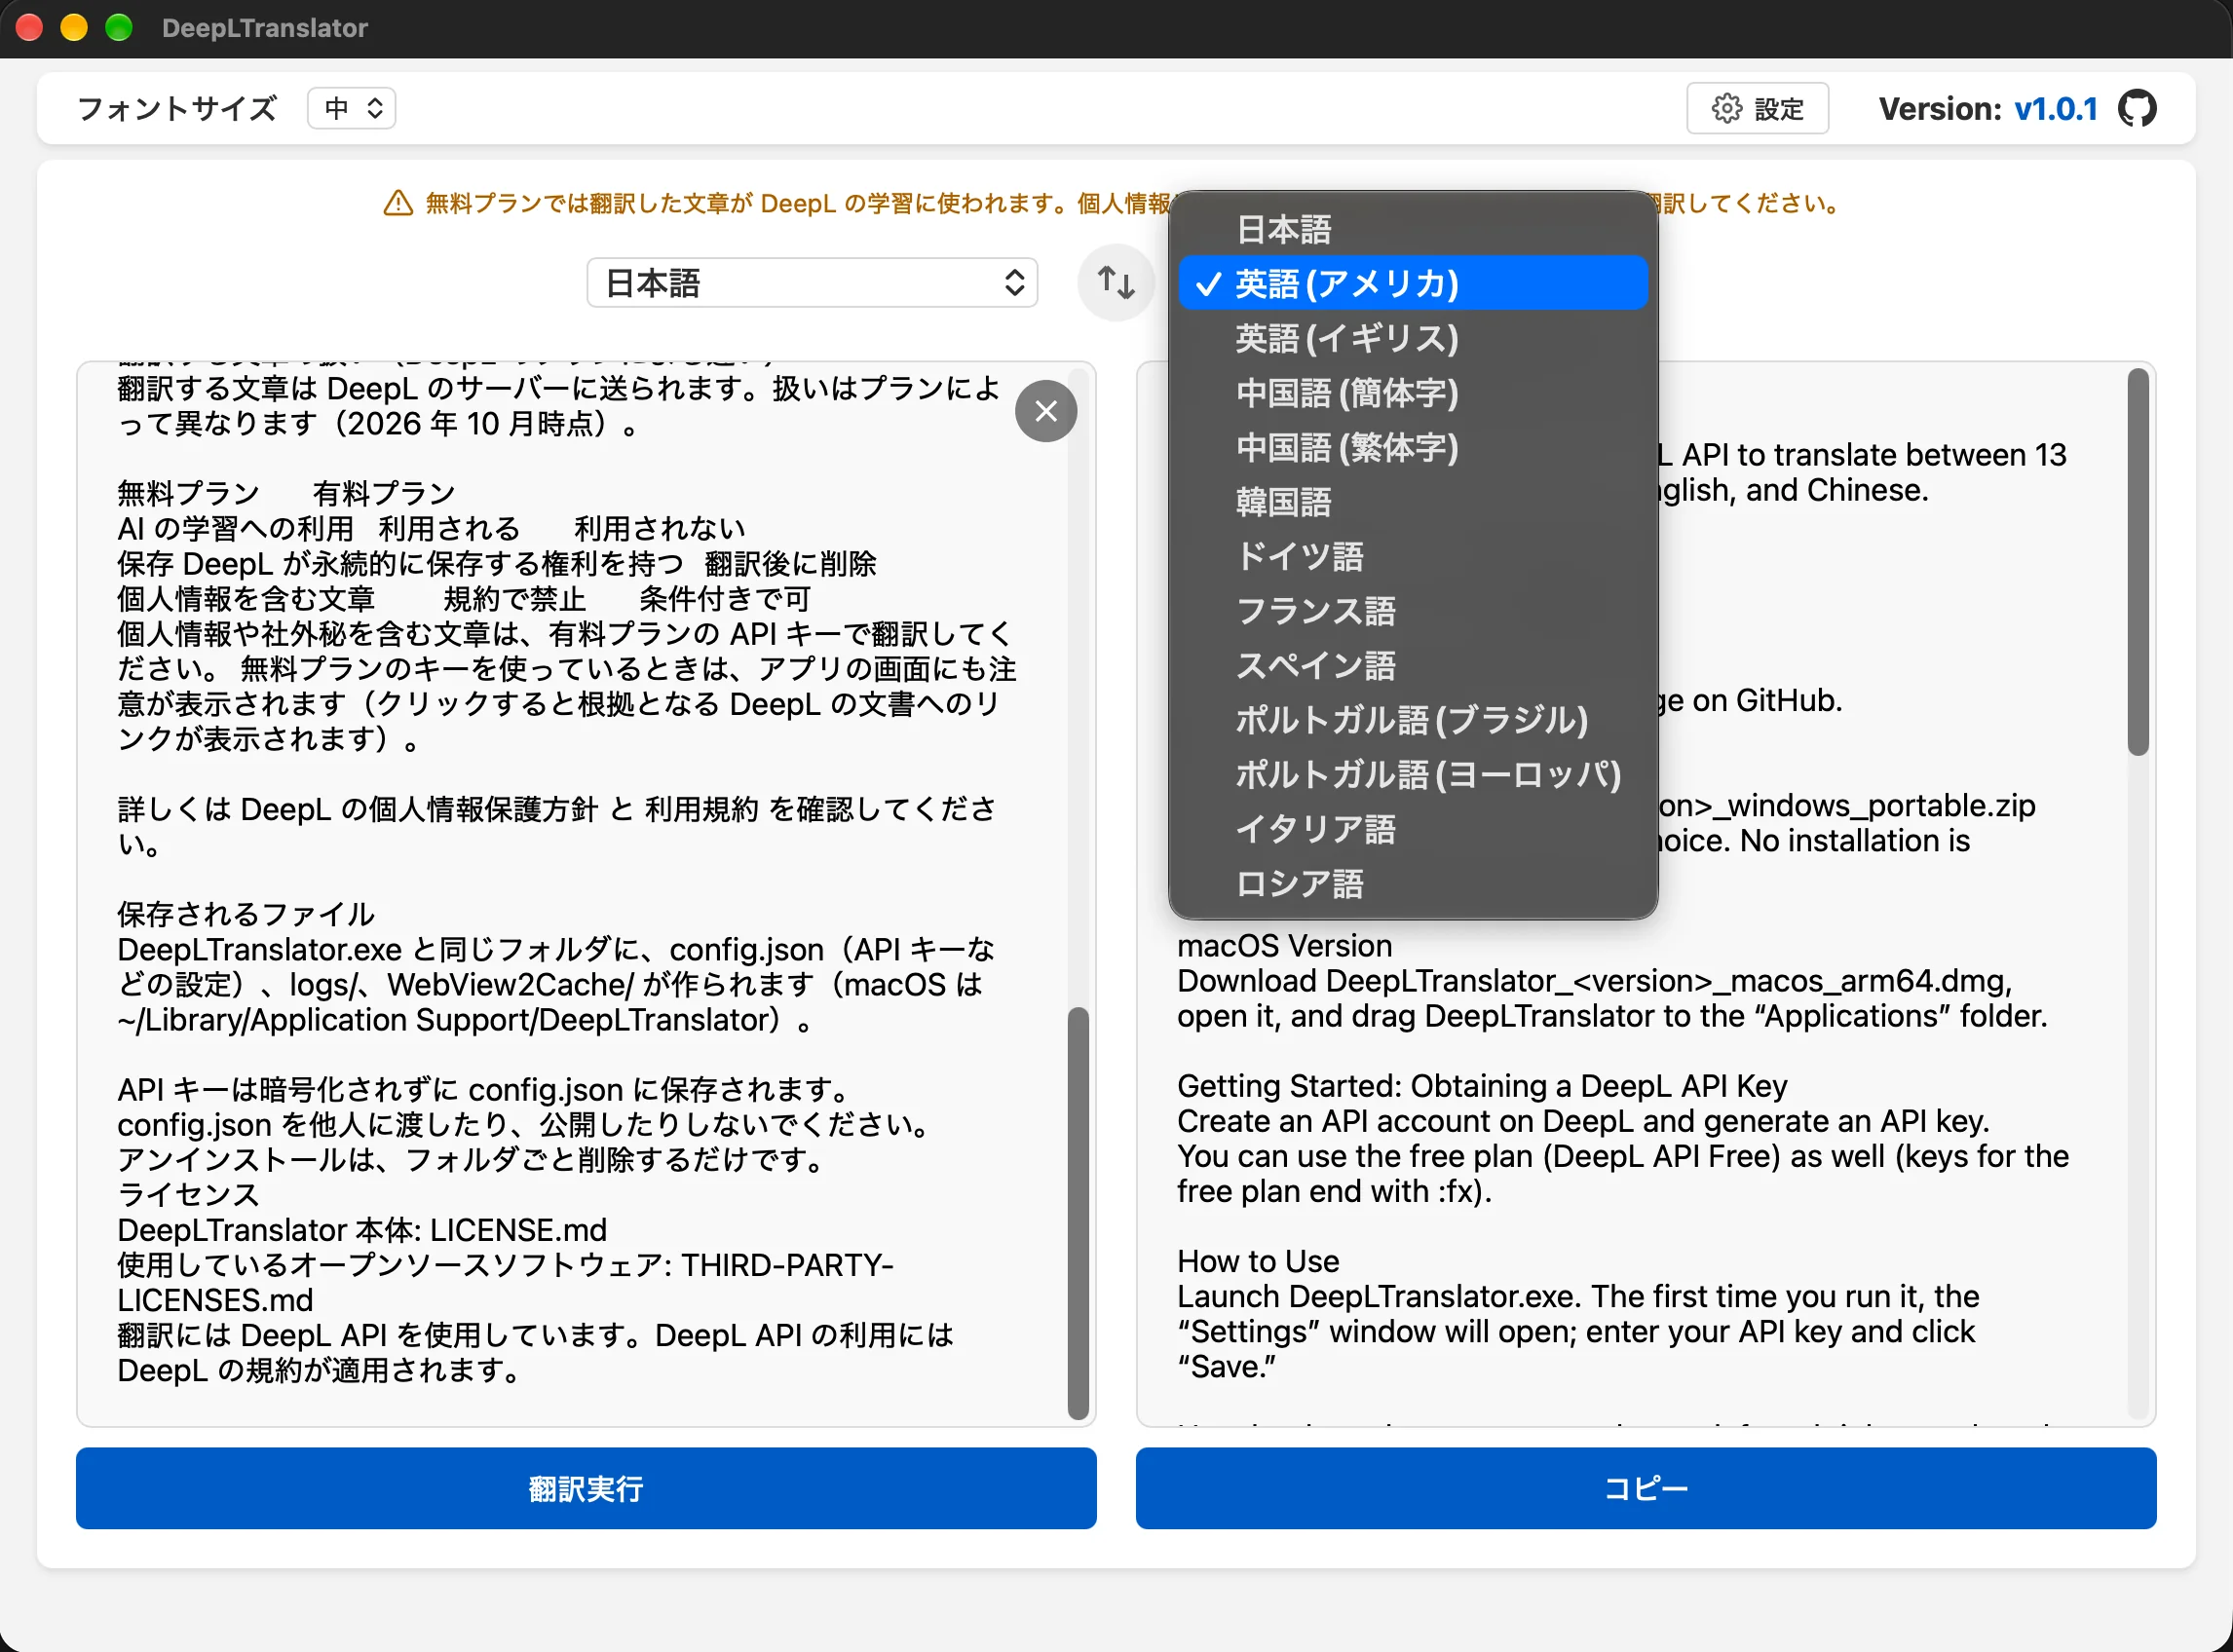Select スペイン語 in the language menu
The height and width of the screenshot is (1652, 2233).
[1412, 666]
